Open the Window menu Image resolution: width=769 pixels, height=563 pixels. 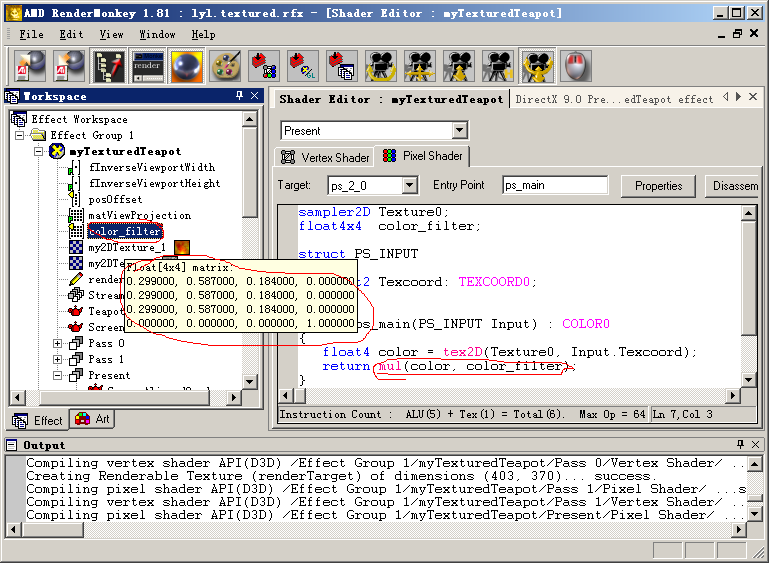(157, 34)
